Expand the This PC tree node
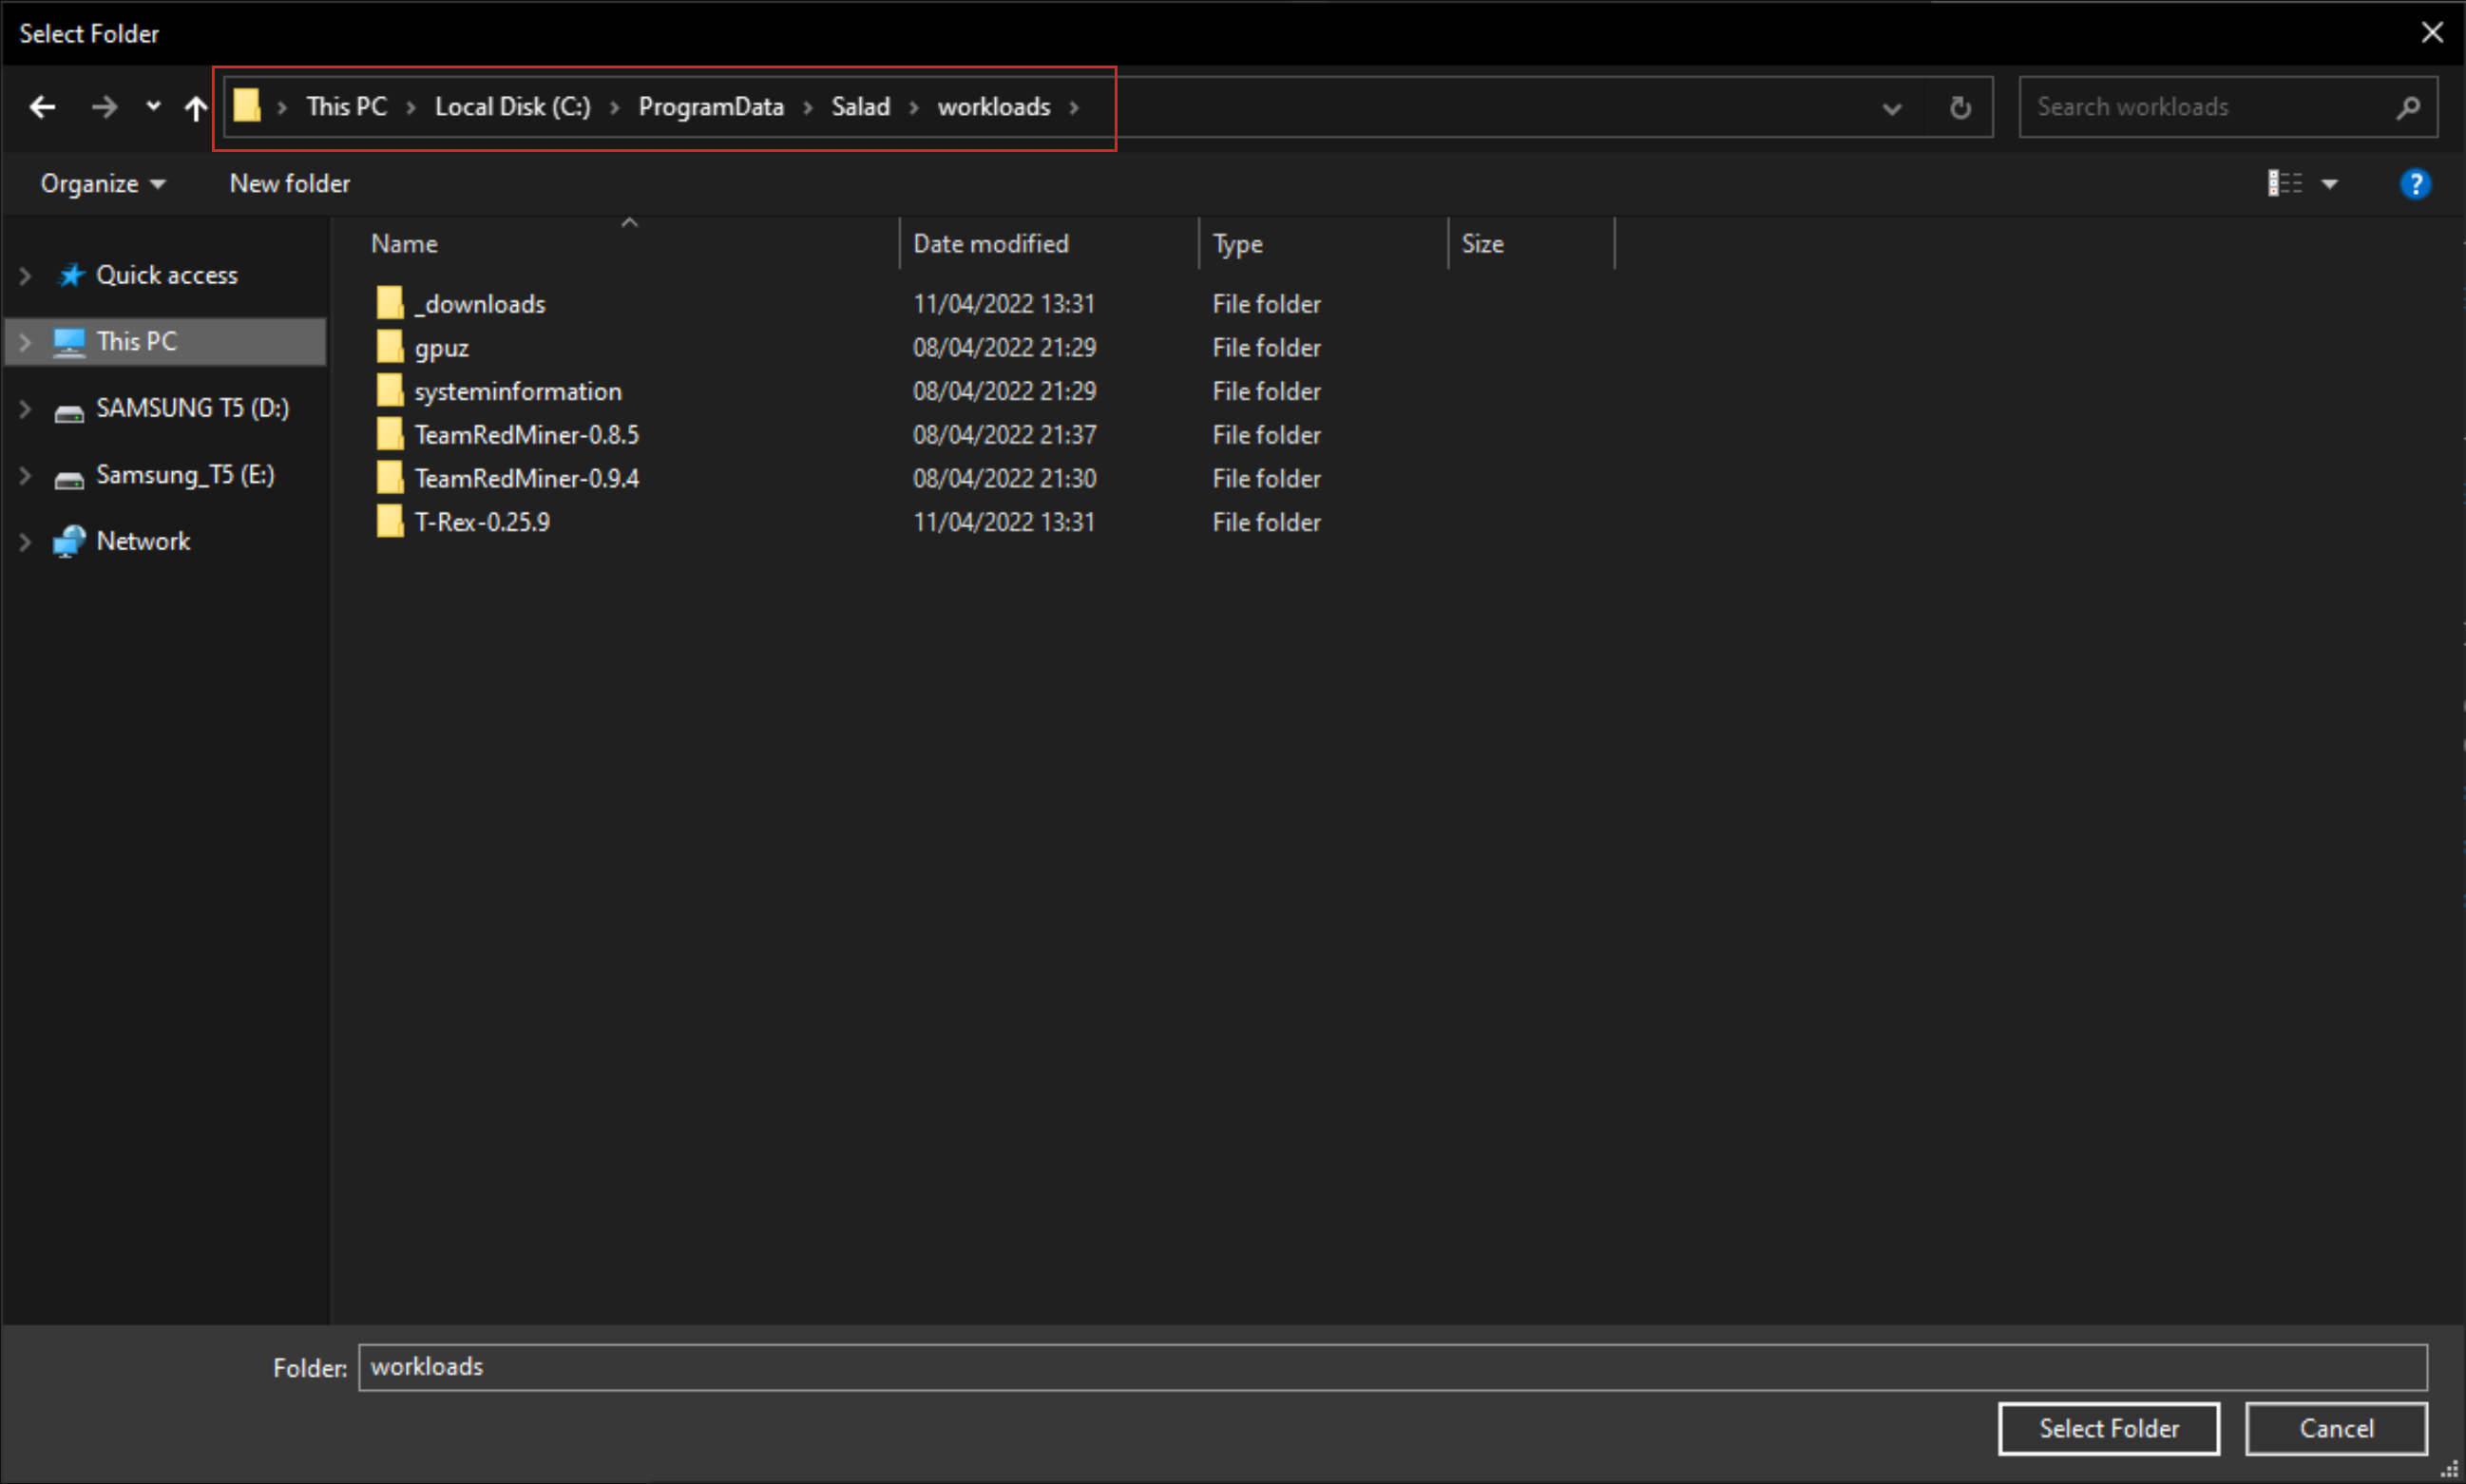This screenshot has height=1484, width=2466. click(x=25, y=342)
